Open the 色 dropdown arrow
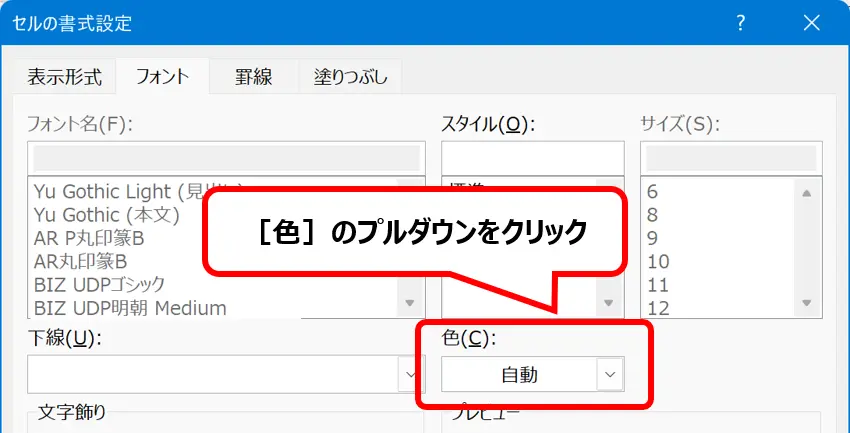Screen dimensions: 850x433 point(610,374)
